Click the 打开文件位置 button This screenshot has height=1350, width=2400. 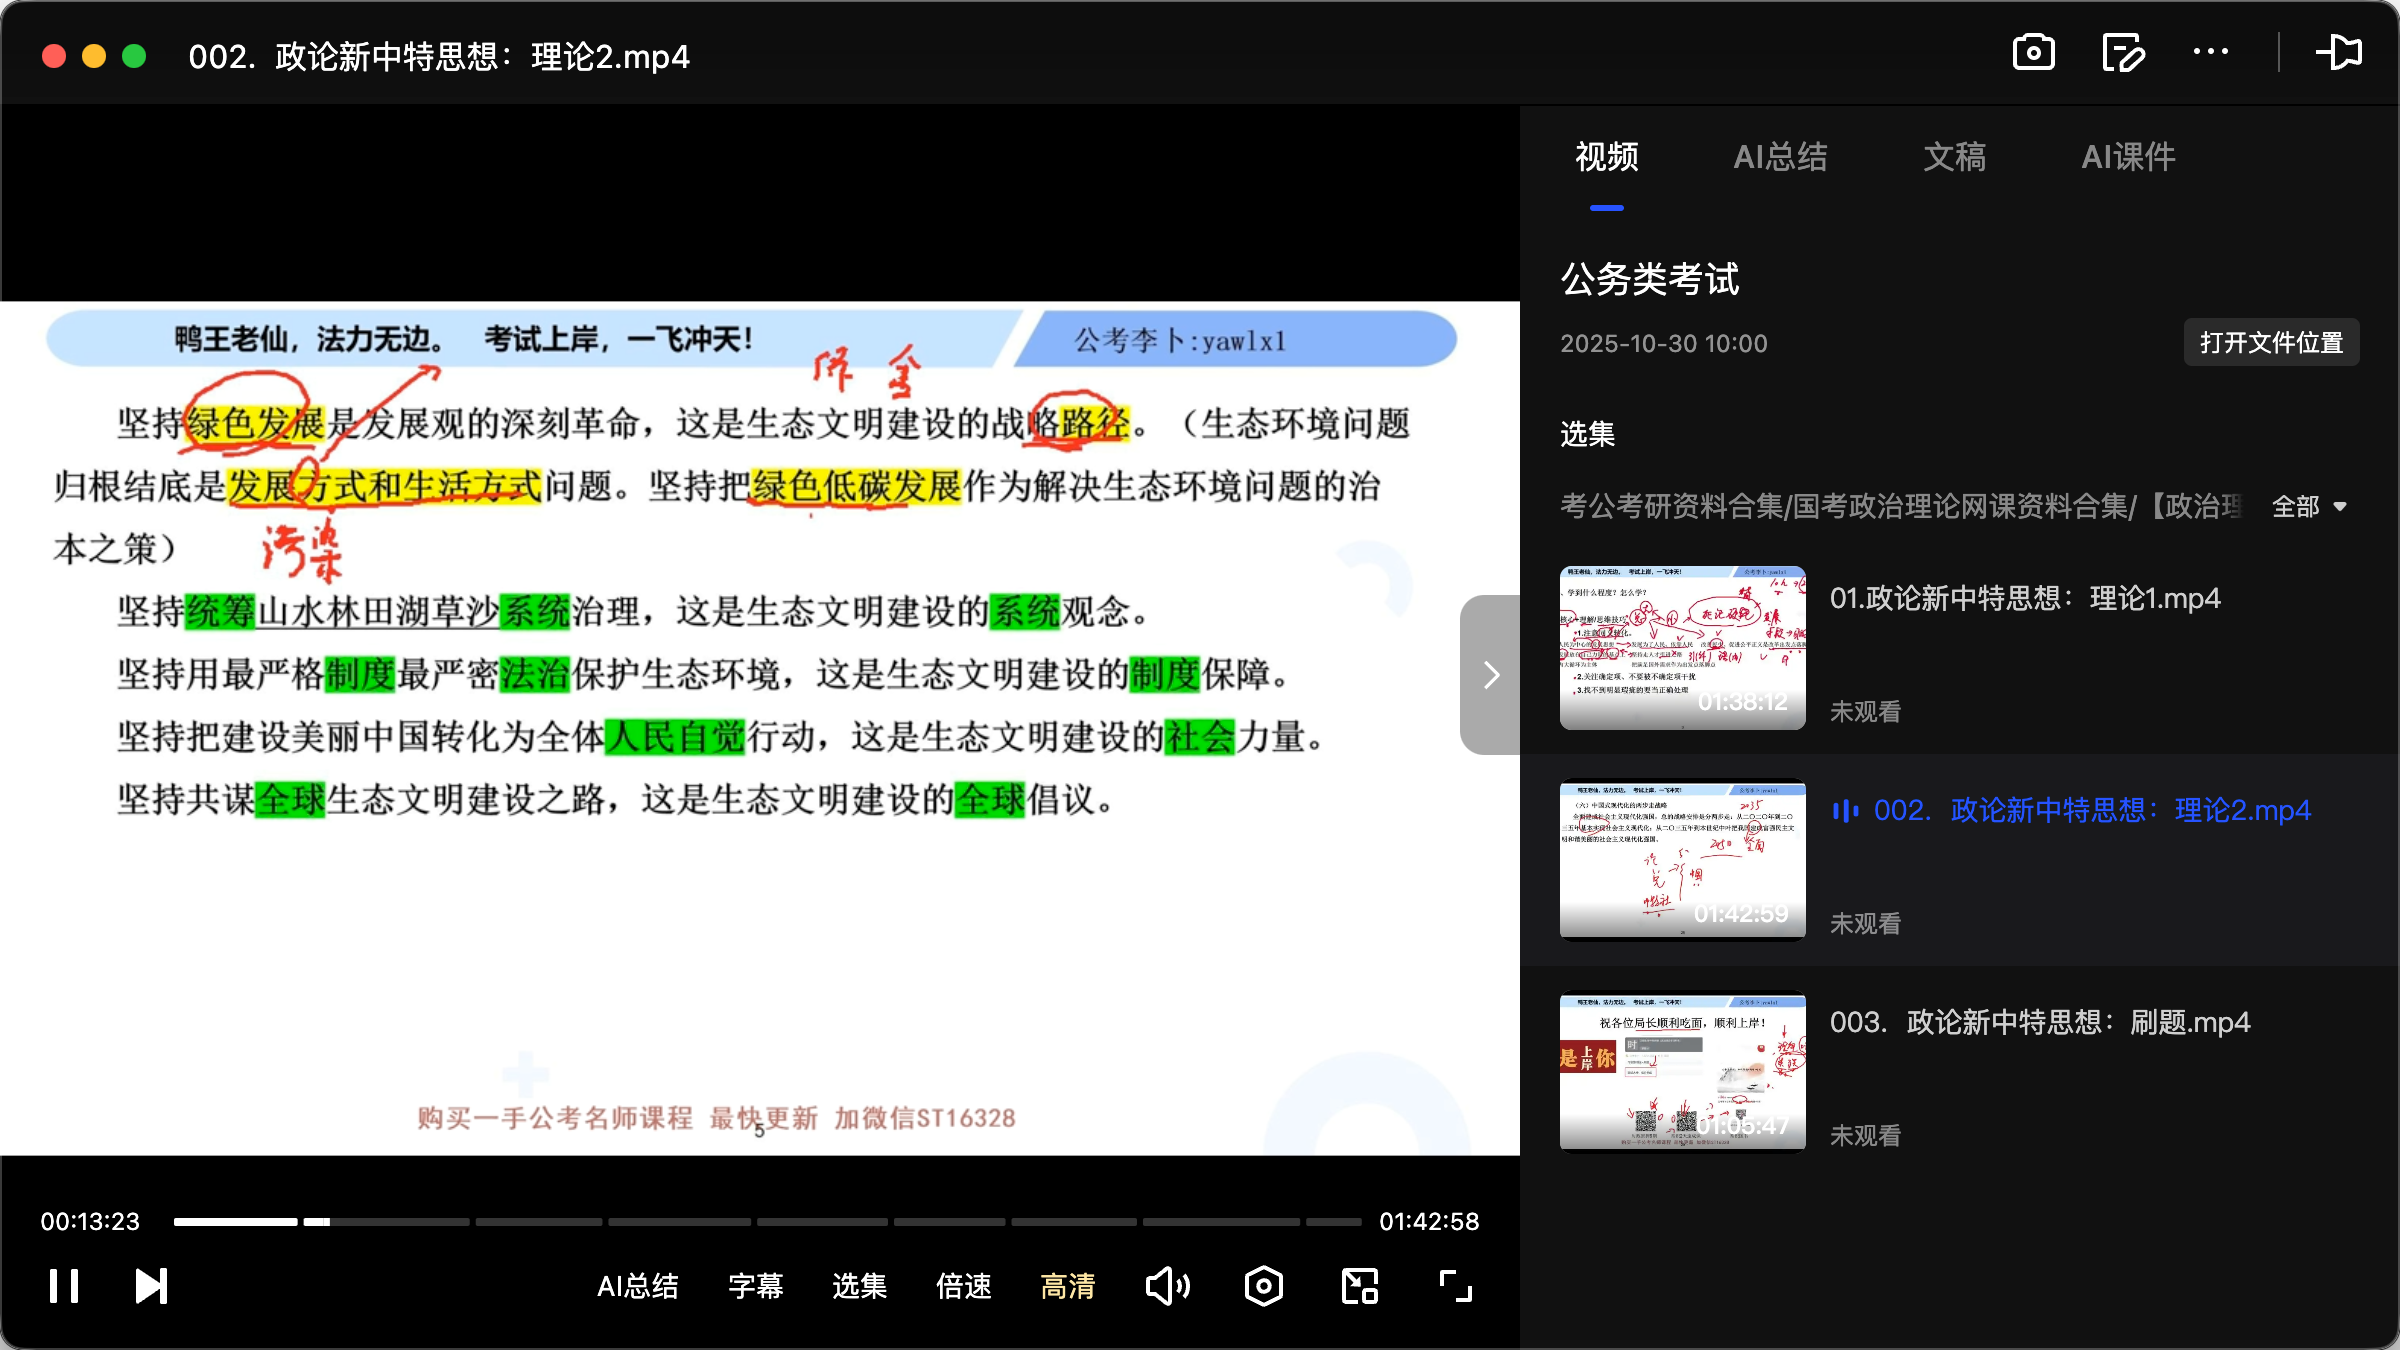2271,342
